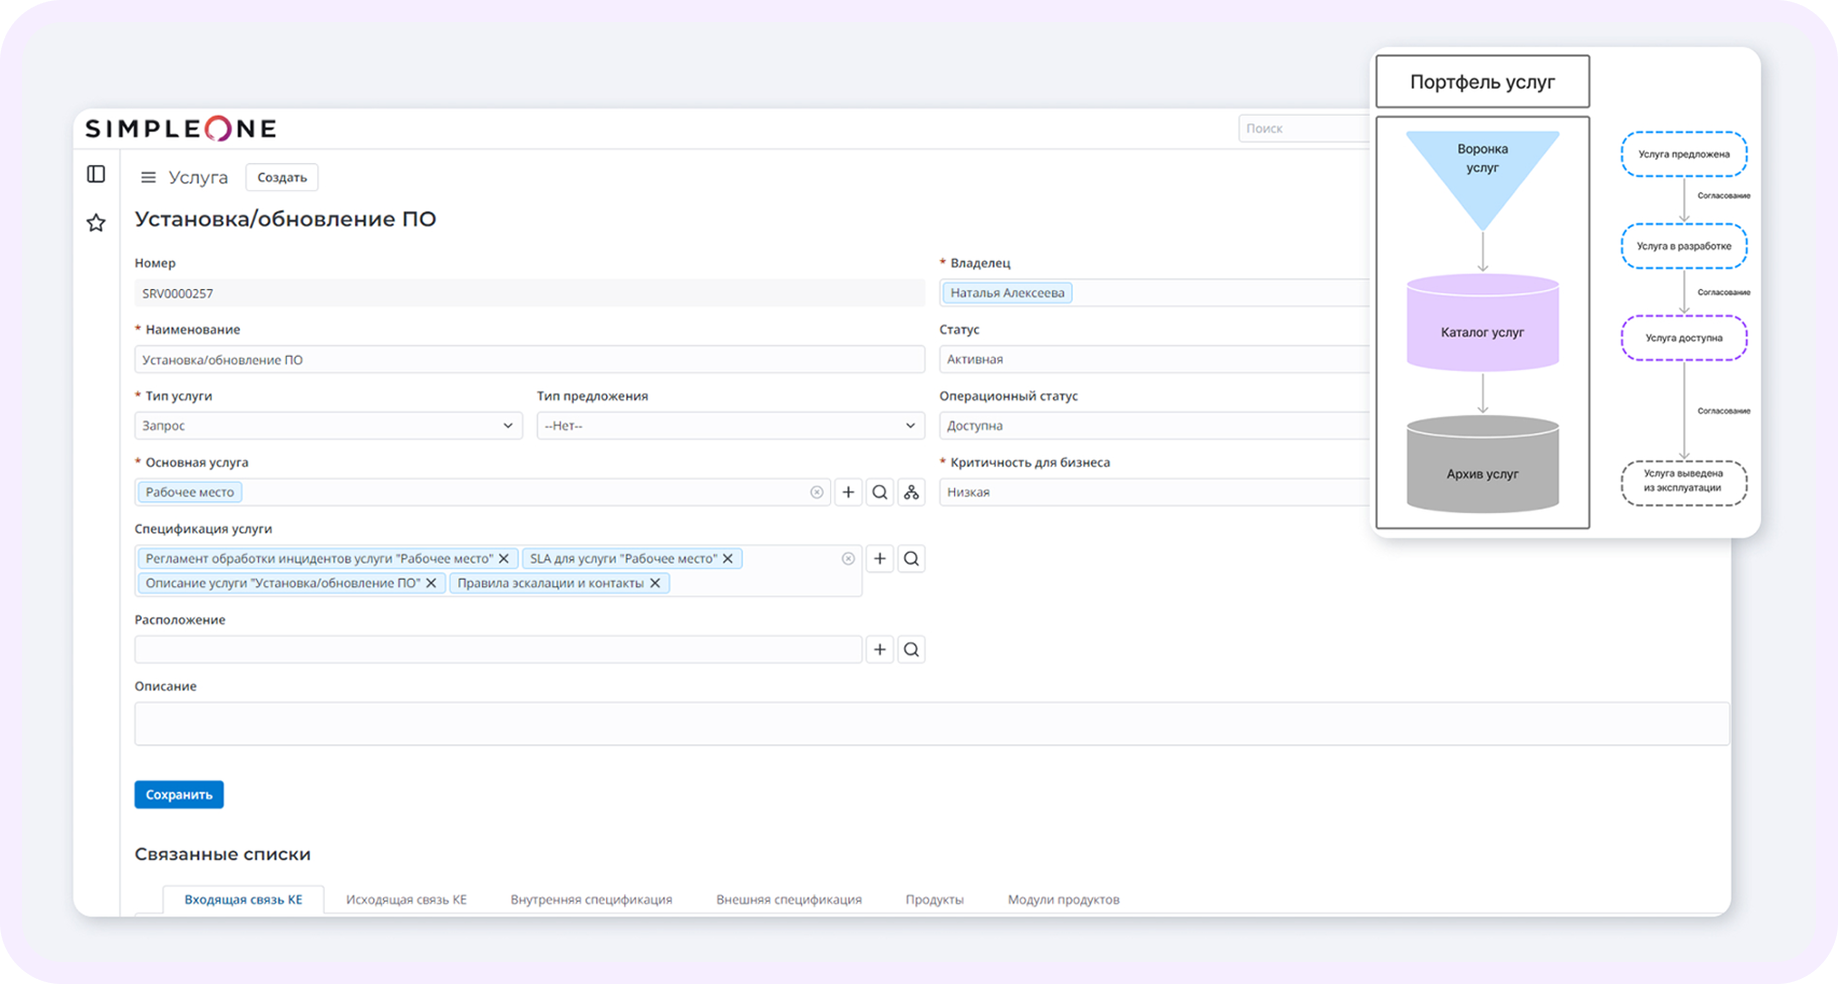Image resolution: width=1838 pixels, height=984 pixels.
Task: Click the Сохранить button
Action: pos(179,795)
